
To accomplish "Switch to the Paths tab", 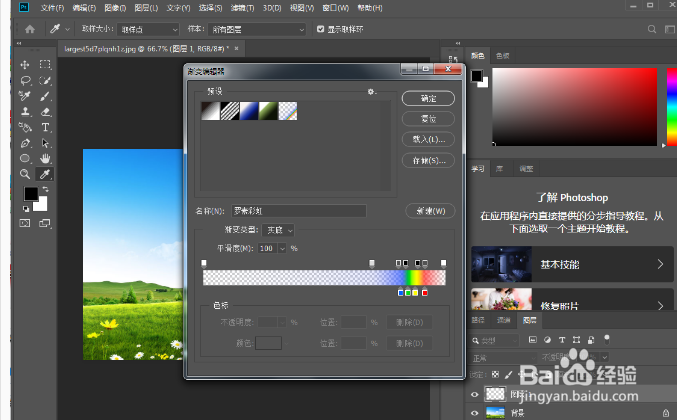I will (478, 320).
